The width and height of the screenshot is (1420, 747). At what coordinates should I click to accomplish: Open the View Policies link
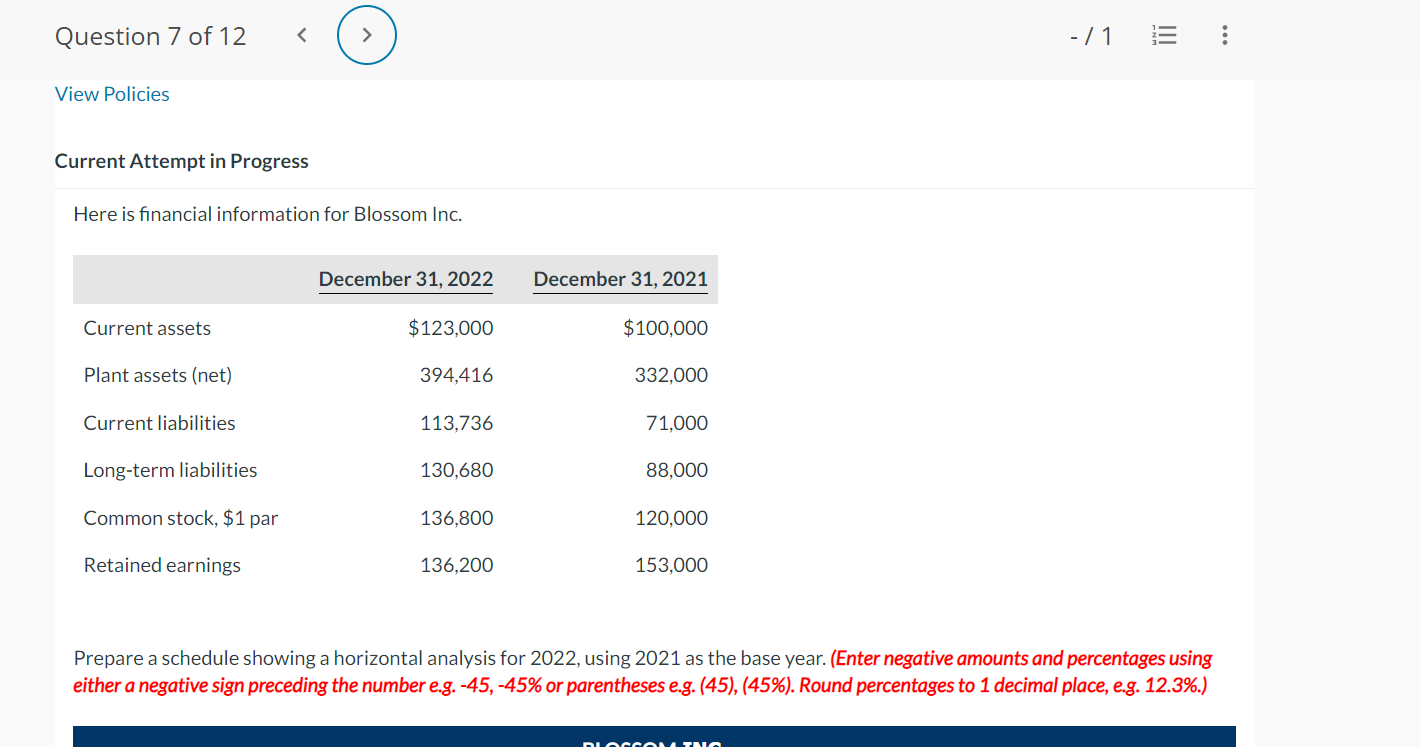112,93
